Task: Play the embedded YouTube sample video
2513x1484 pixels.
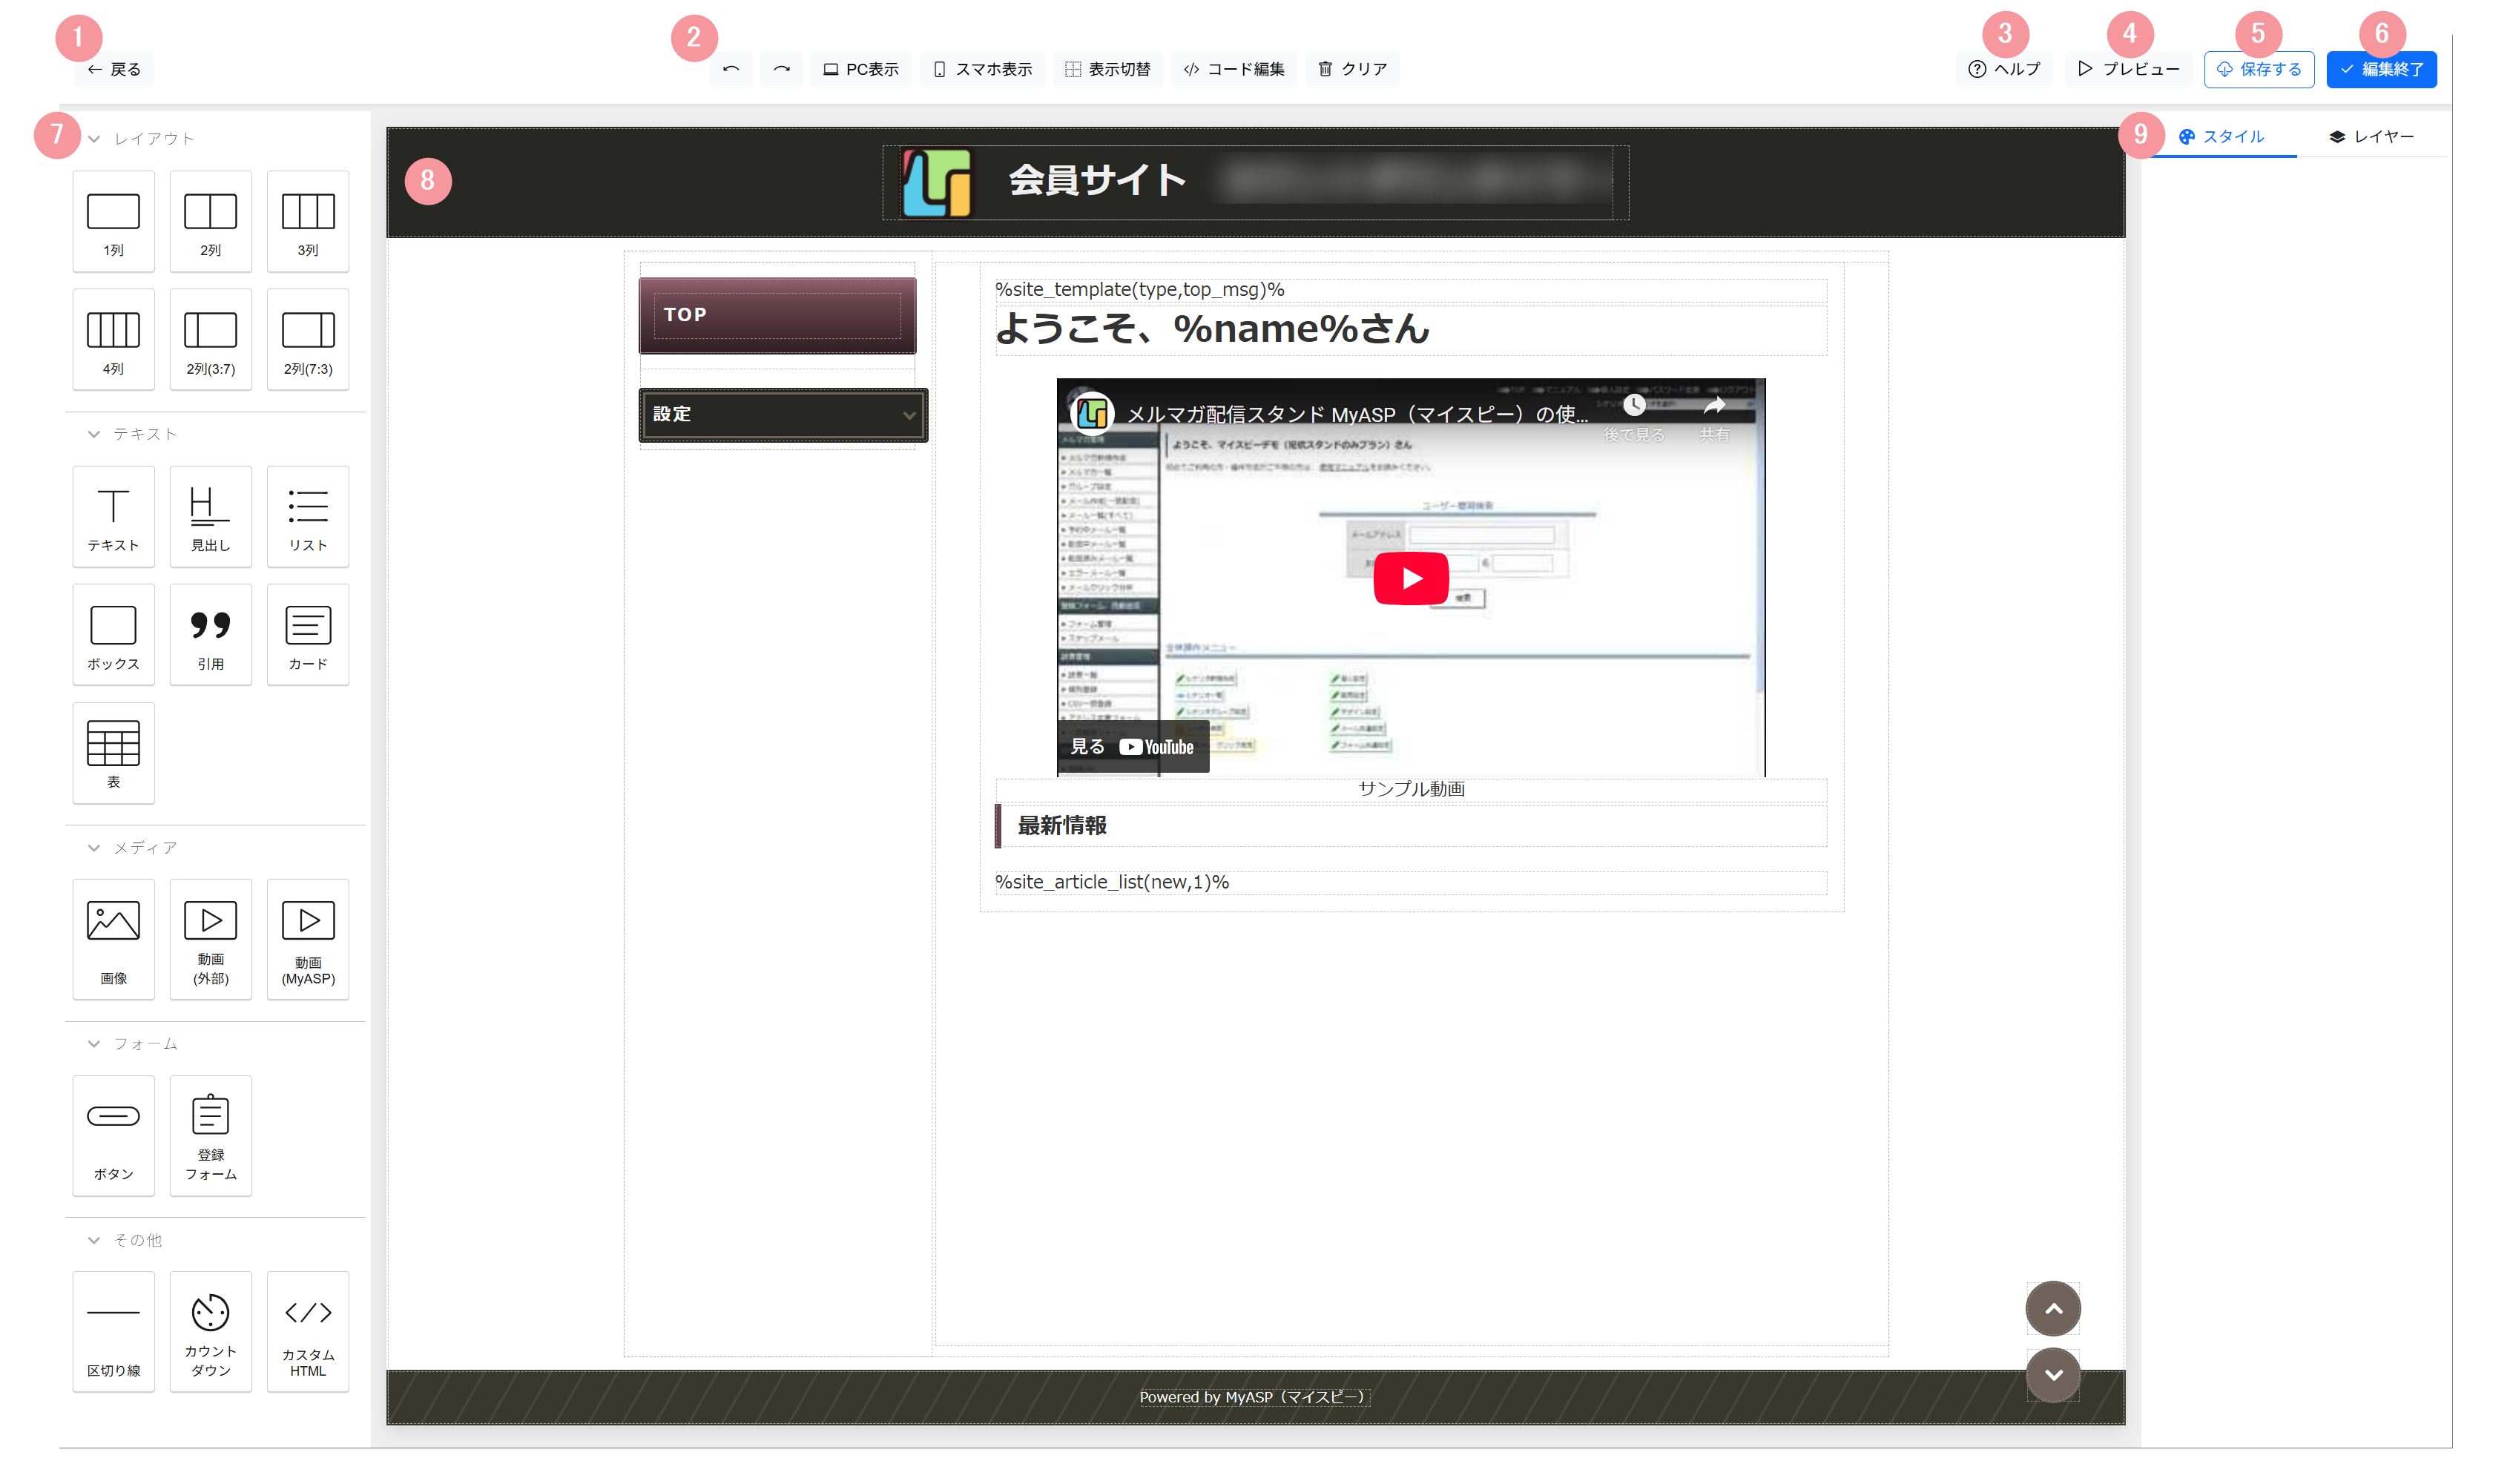Action: click(1410, 578)
